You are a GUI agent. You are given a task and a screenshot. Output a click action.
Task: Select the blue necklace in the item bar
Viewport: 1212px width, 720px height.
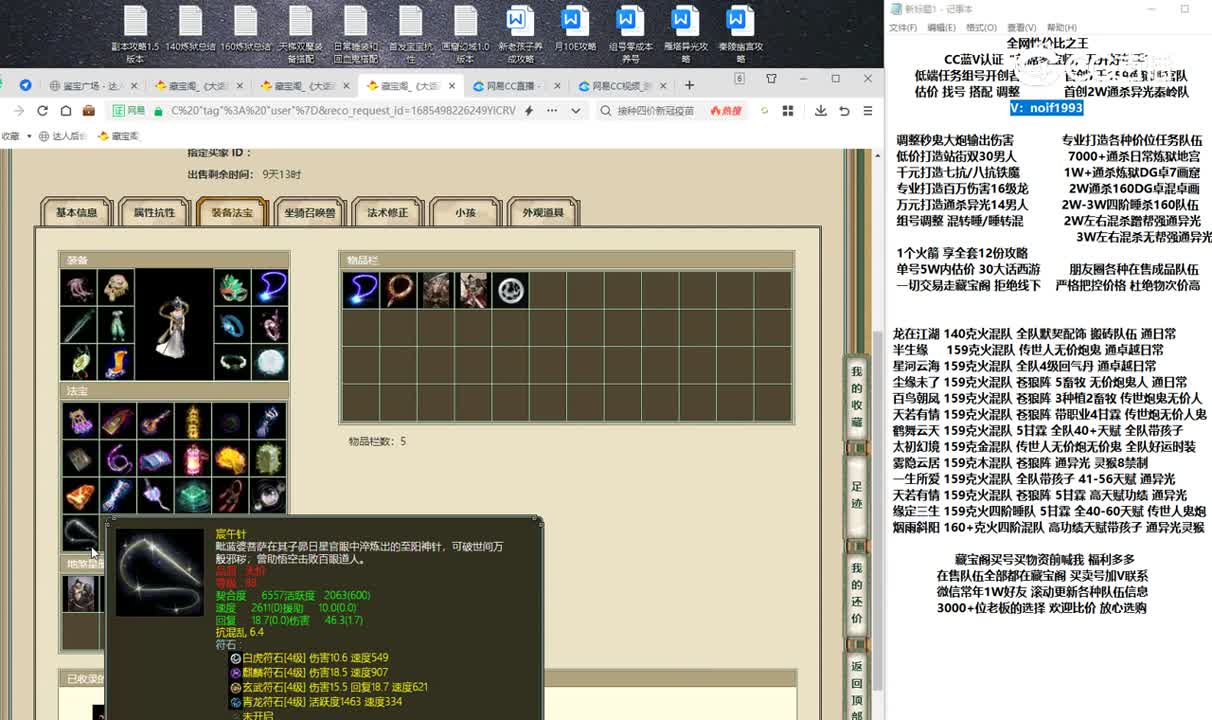[x=360, y=290]
